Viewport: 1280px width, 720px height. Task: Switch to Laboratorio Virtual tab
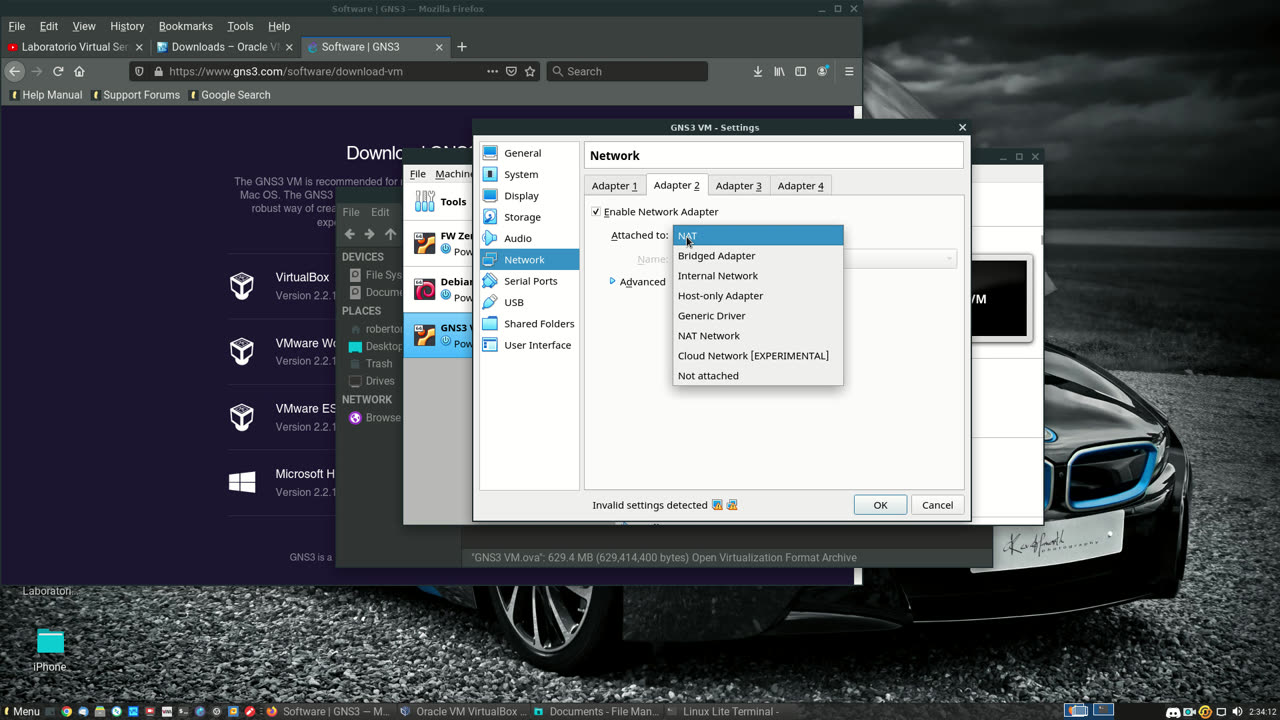point(75,47)
